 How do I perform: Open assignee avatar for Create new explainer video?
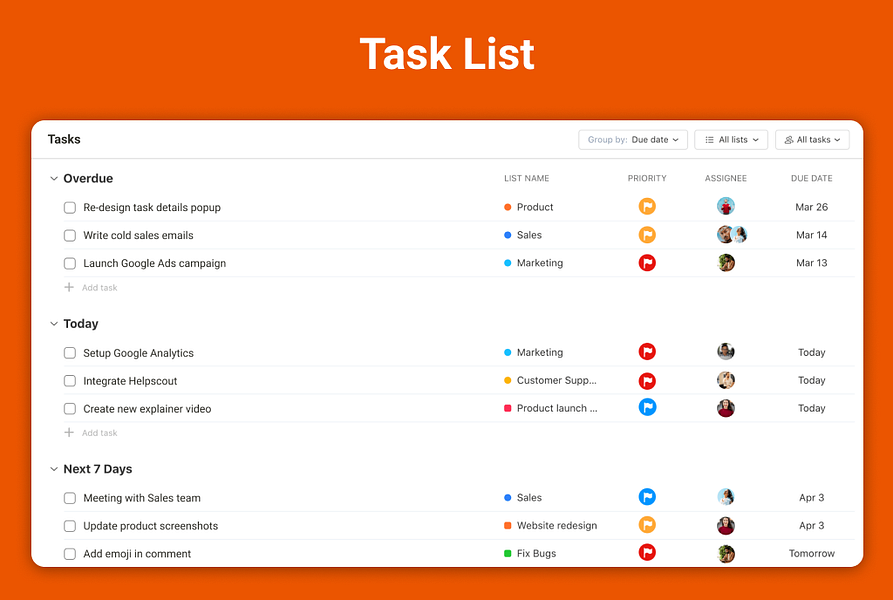(x=726, y=408)
